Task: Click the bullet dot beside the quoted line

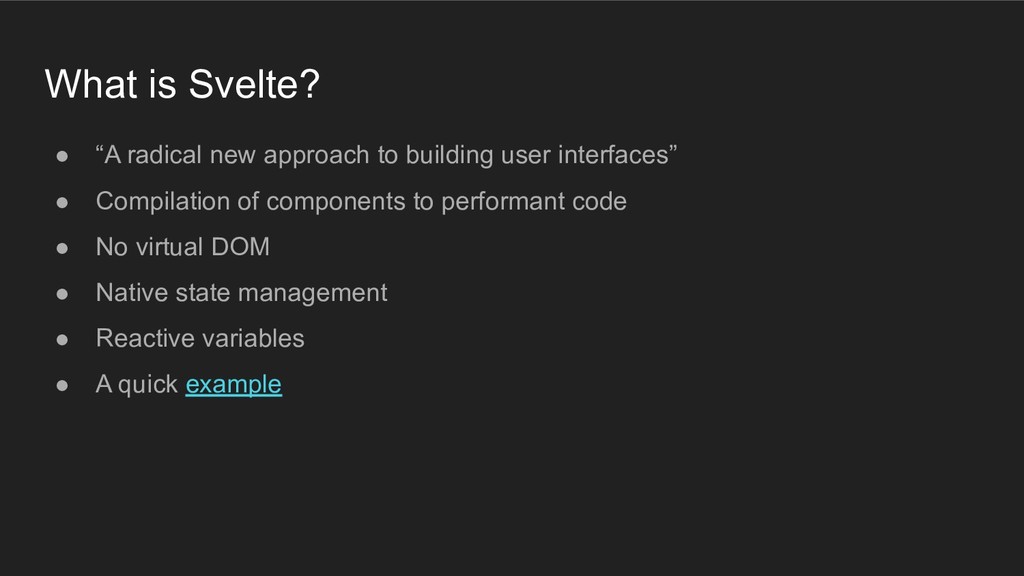Action: (x=62, y=156)
